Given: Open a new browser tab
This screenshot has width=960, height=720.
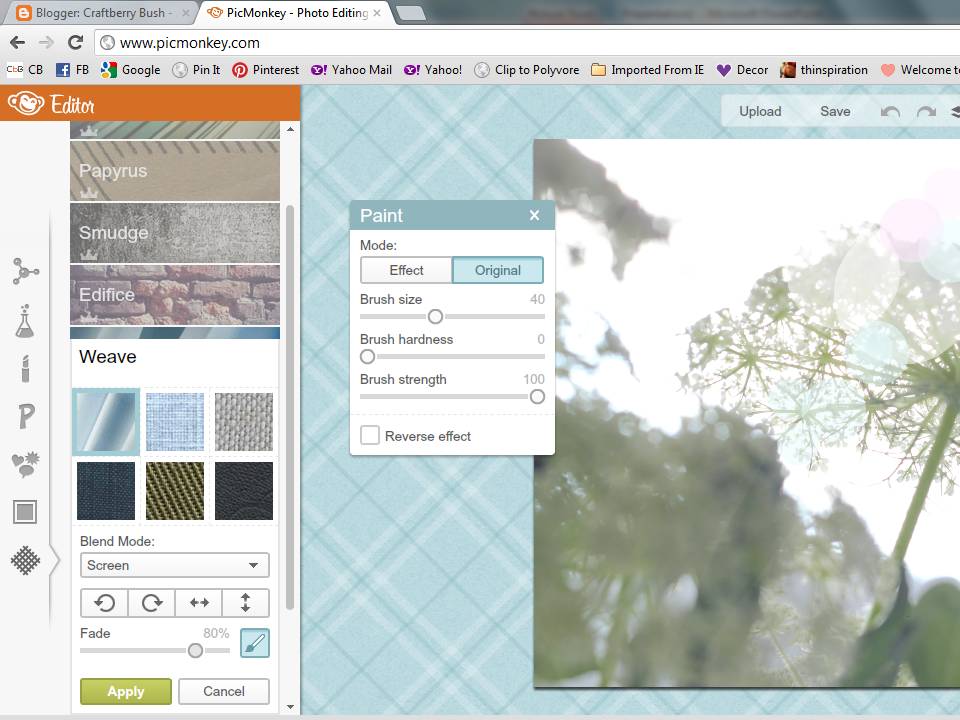Looking at the screenshot, I should [x=411, y=13].
